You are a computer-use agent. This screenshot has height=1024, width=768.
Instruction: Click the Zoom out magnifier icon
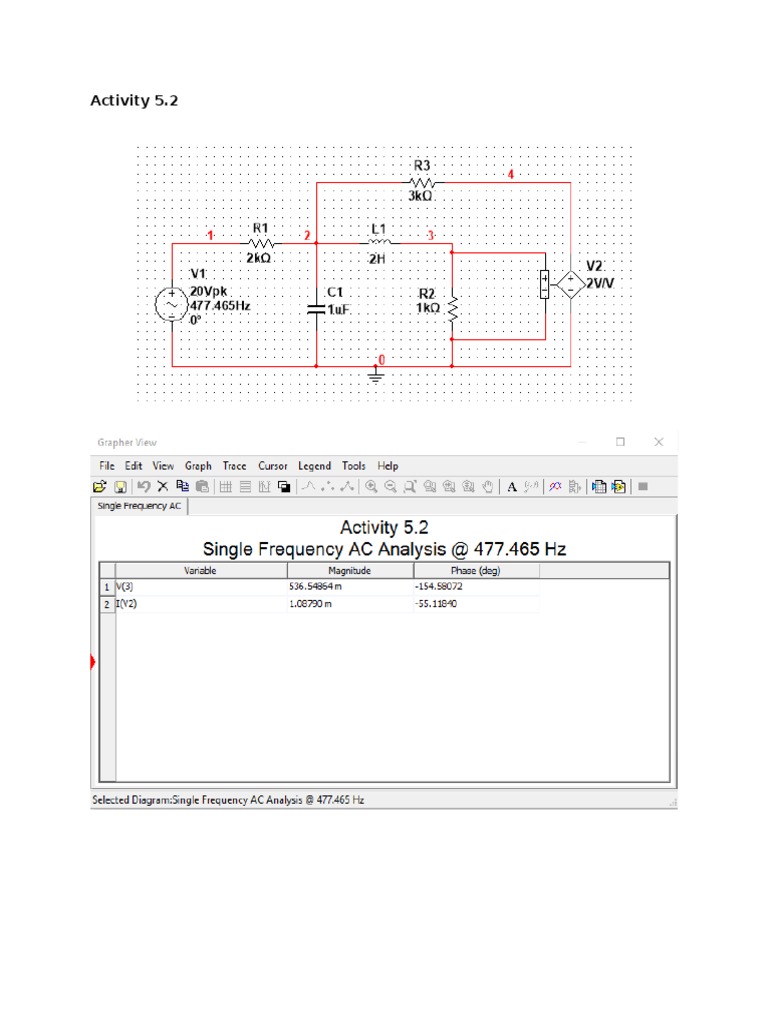(x=391, y=487)
